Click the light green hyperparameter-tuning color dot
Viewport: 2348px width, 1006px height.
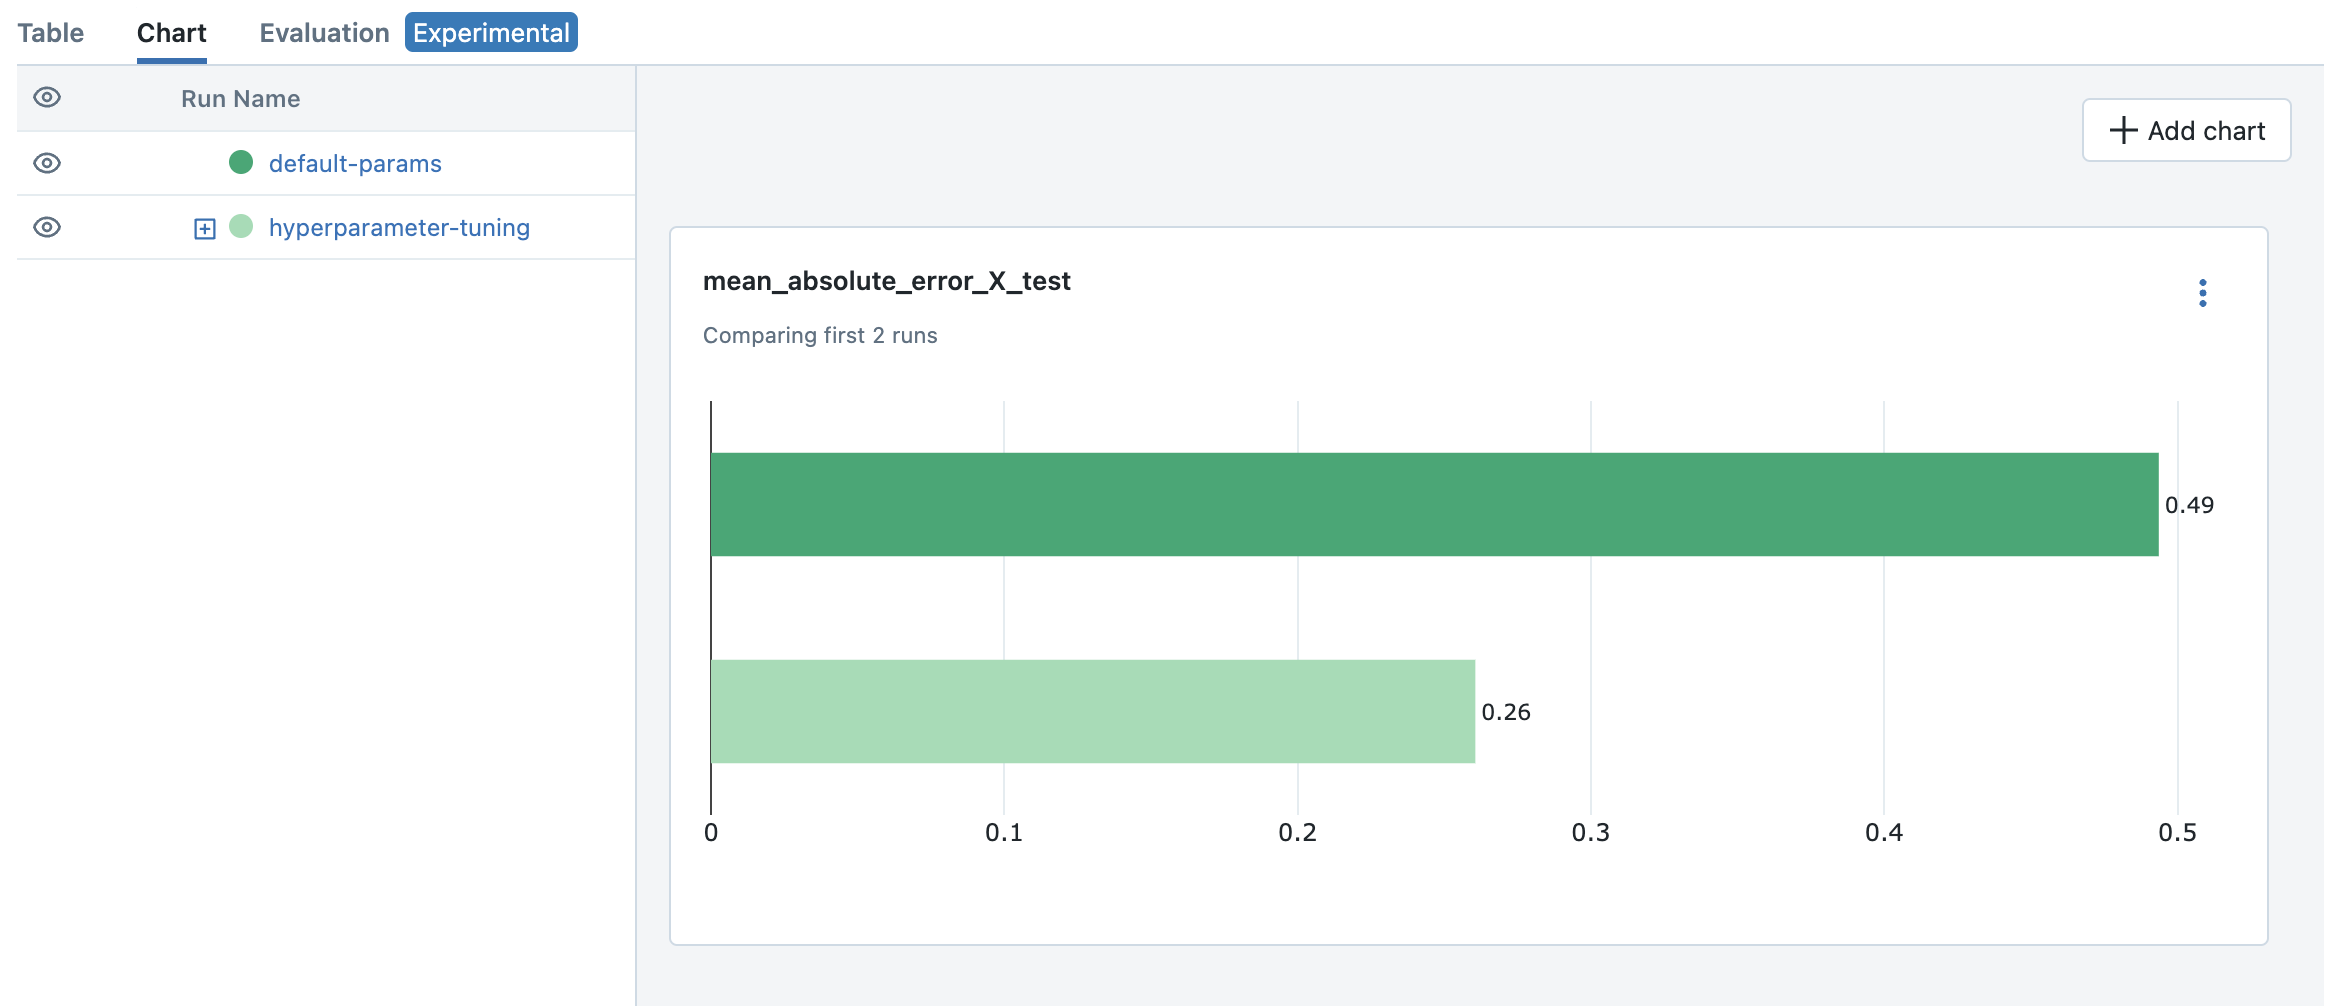(241, 226)
